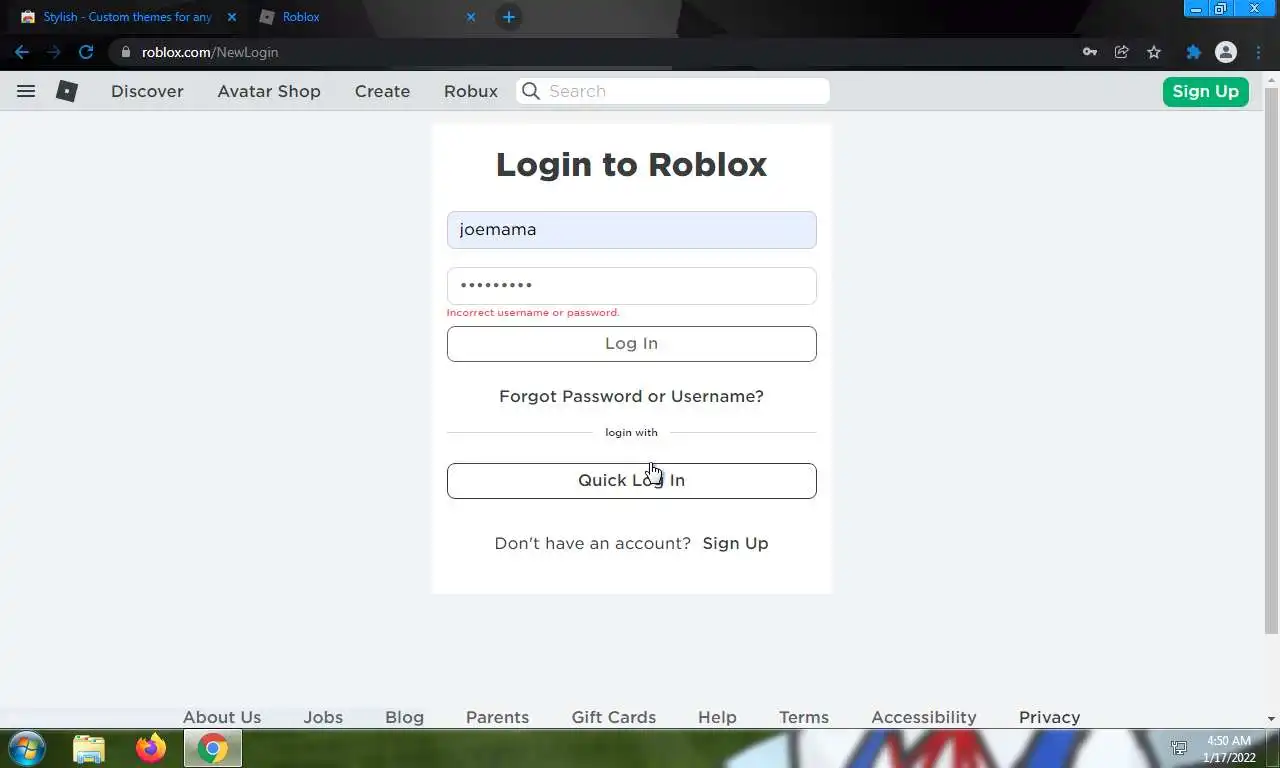Viewport: 1280px width, 768px height.
Task: Open Chrome profile avatar menu
Action: click(1226, 52)
